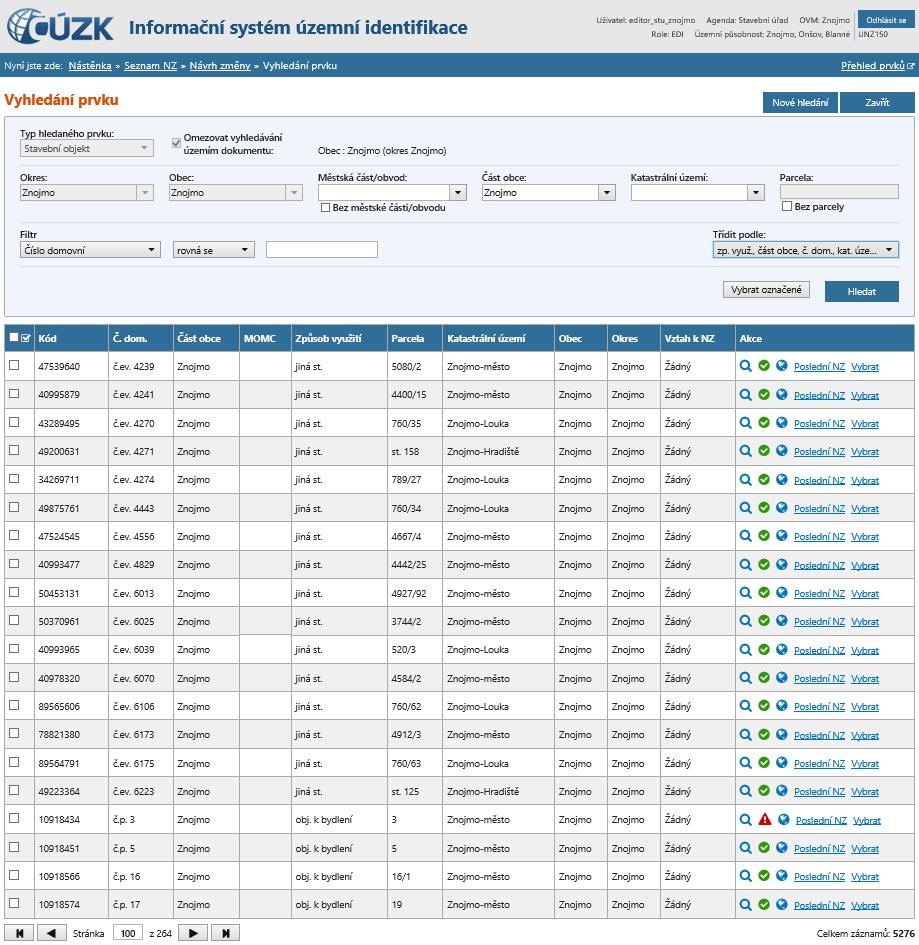Click magnifier icon in row 47524545

(x=745, y=536)
